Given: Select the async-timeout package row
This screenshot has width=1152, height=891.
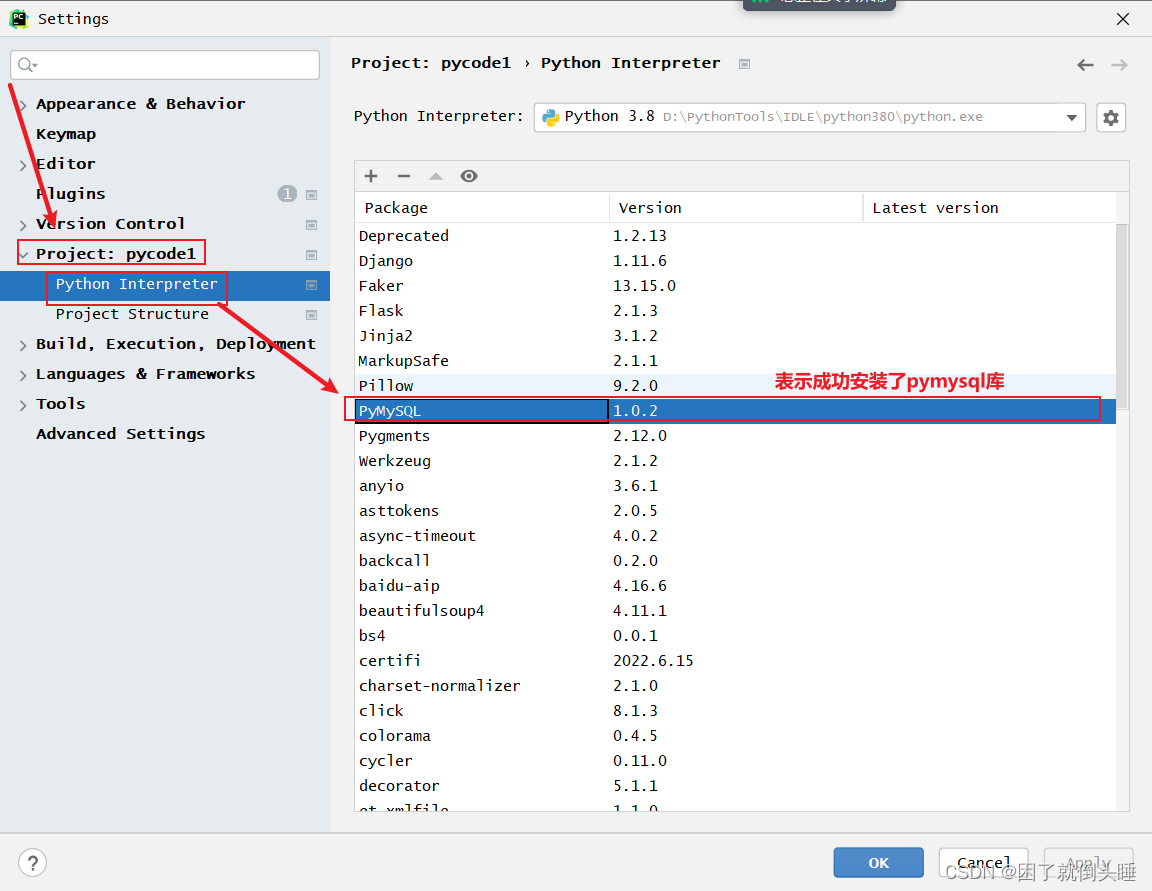Looking at the screenshot, I should (x=735, y=535).
